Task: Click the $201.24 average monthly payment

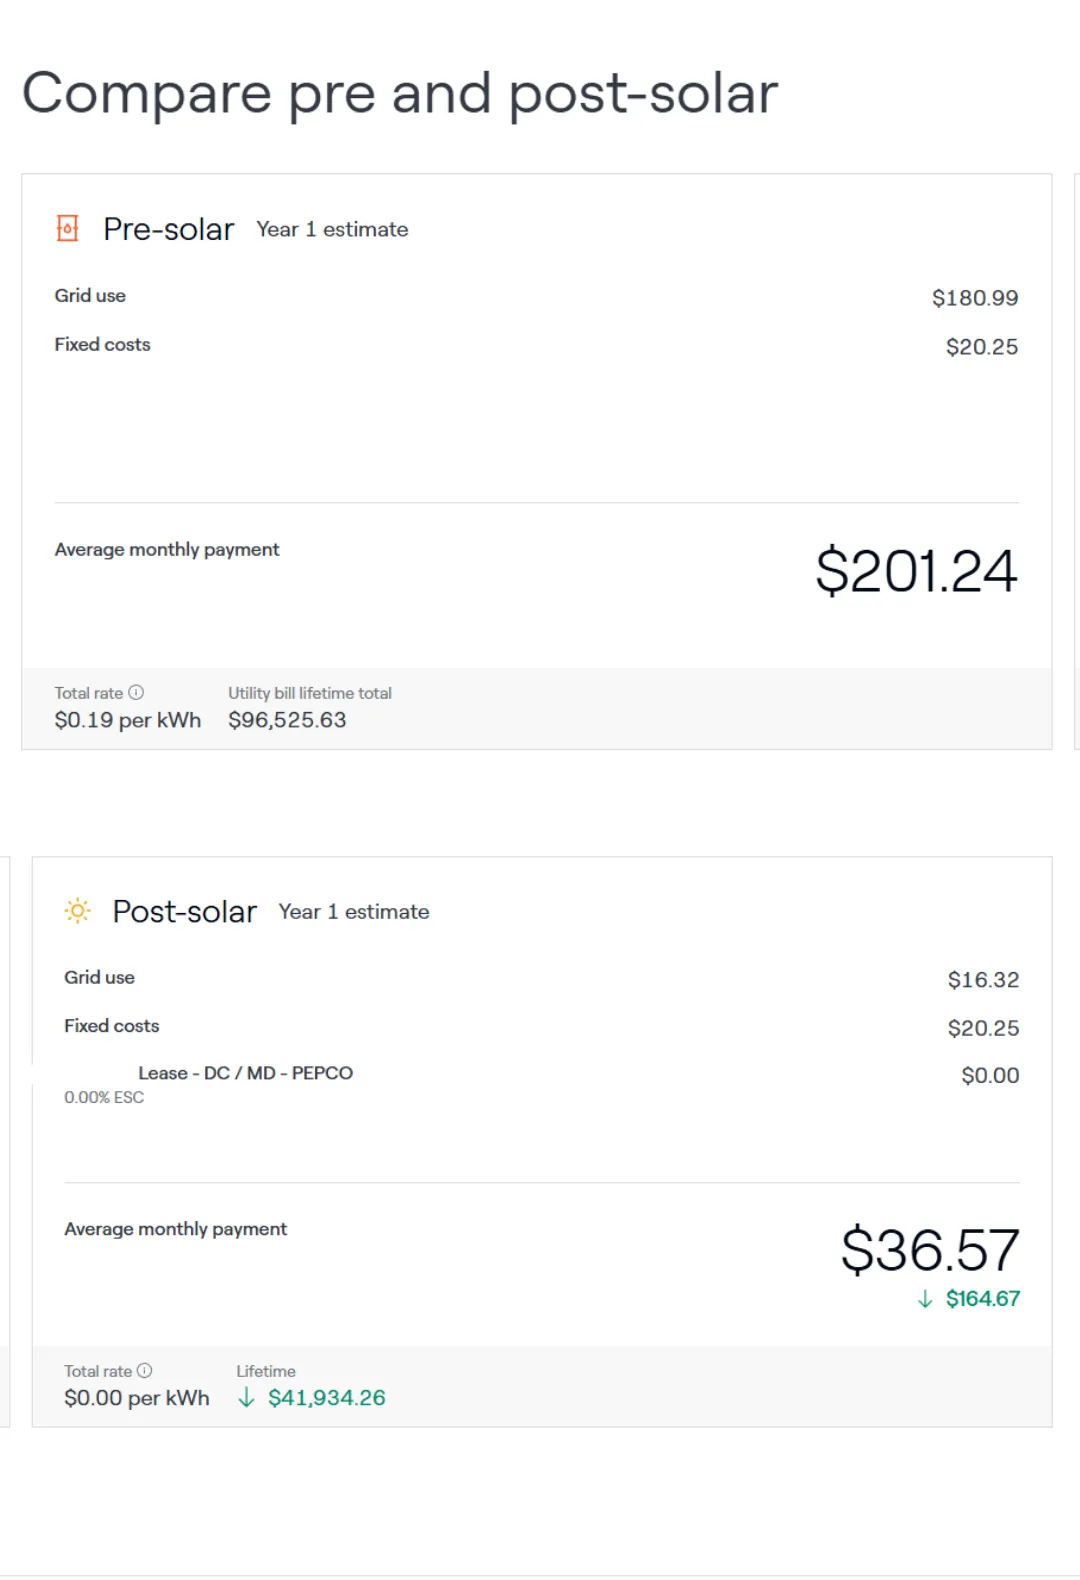Action: tap(916, 571)
